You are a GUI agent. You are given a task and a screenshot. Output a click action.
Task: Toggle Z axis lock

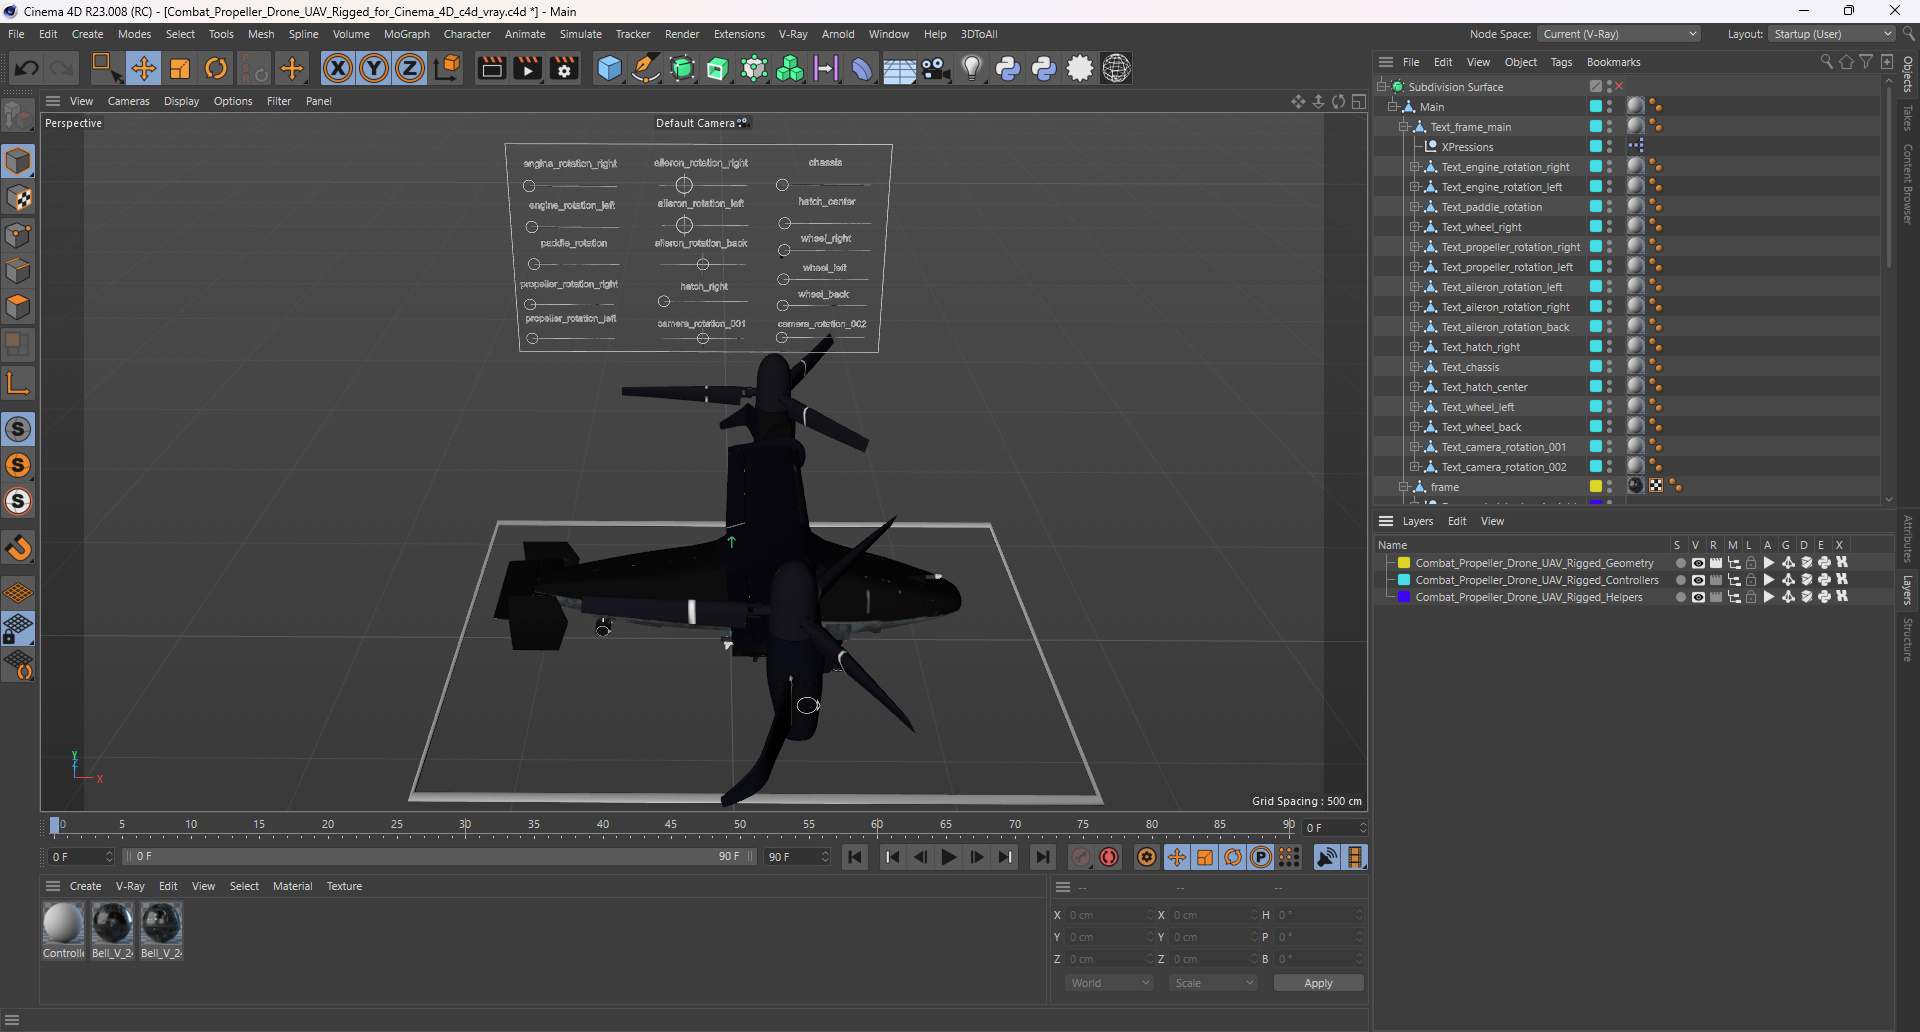410,68
